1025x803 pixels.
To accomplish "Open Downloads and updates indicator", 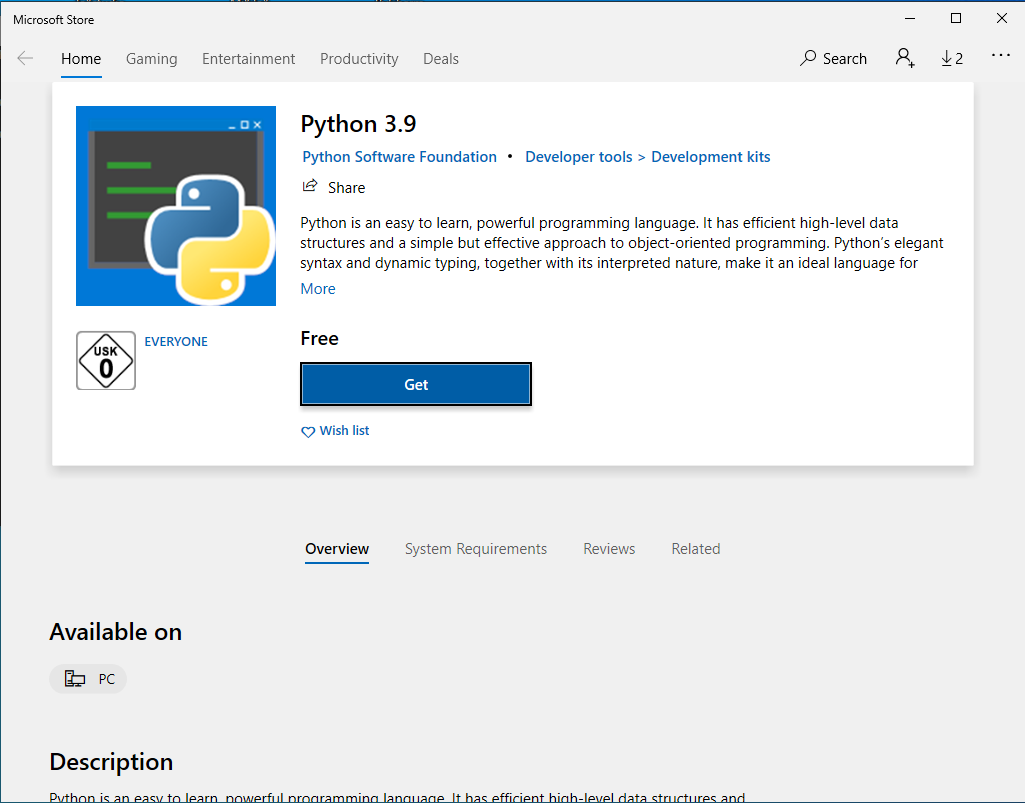I will tap(952, 58).
